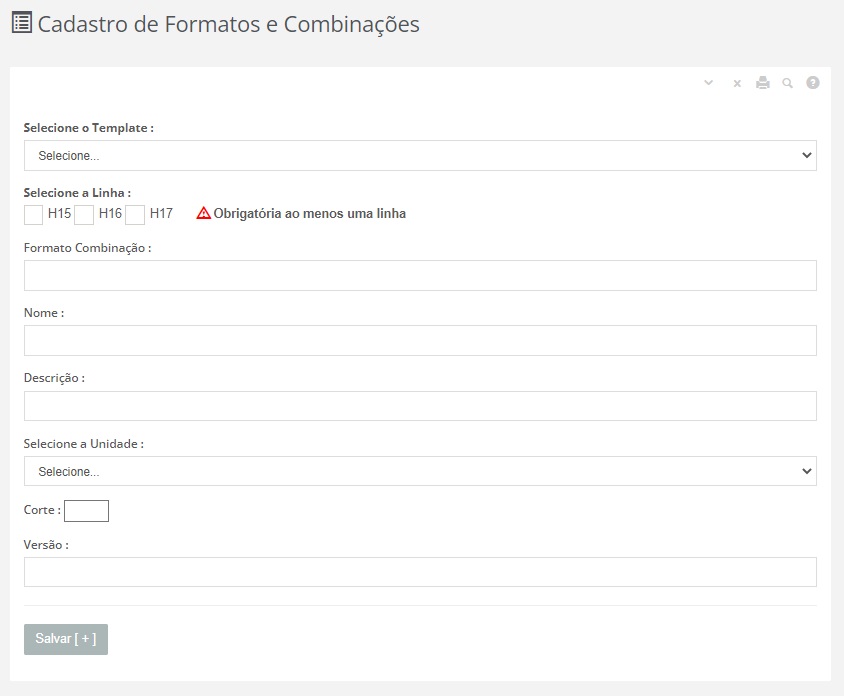844x696 pixels.
Task: Click the Unidade dropdown arrow
Action: (806, 472)
